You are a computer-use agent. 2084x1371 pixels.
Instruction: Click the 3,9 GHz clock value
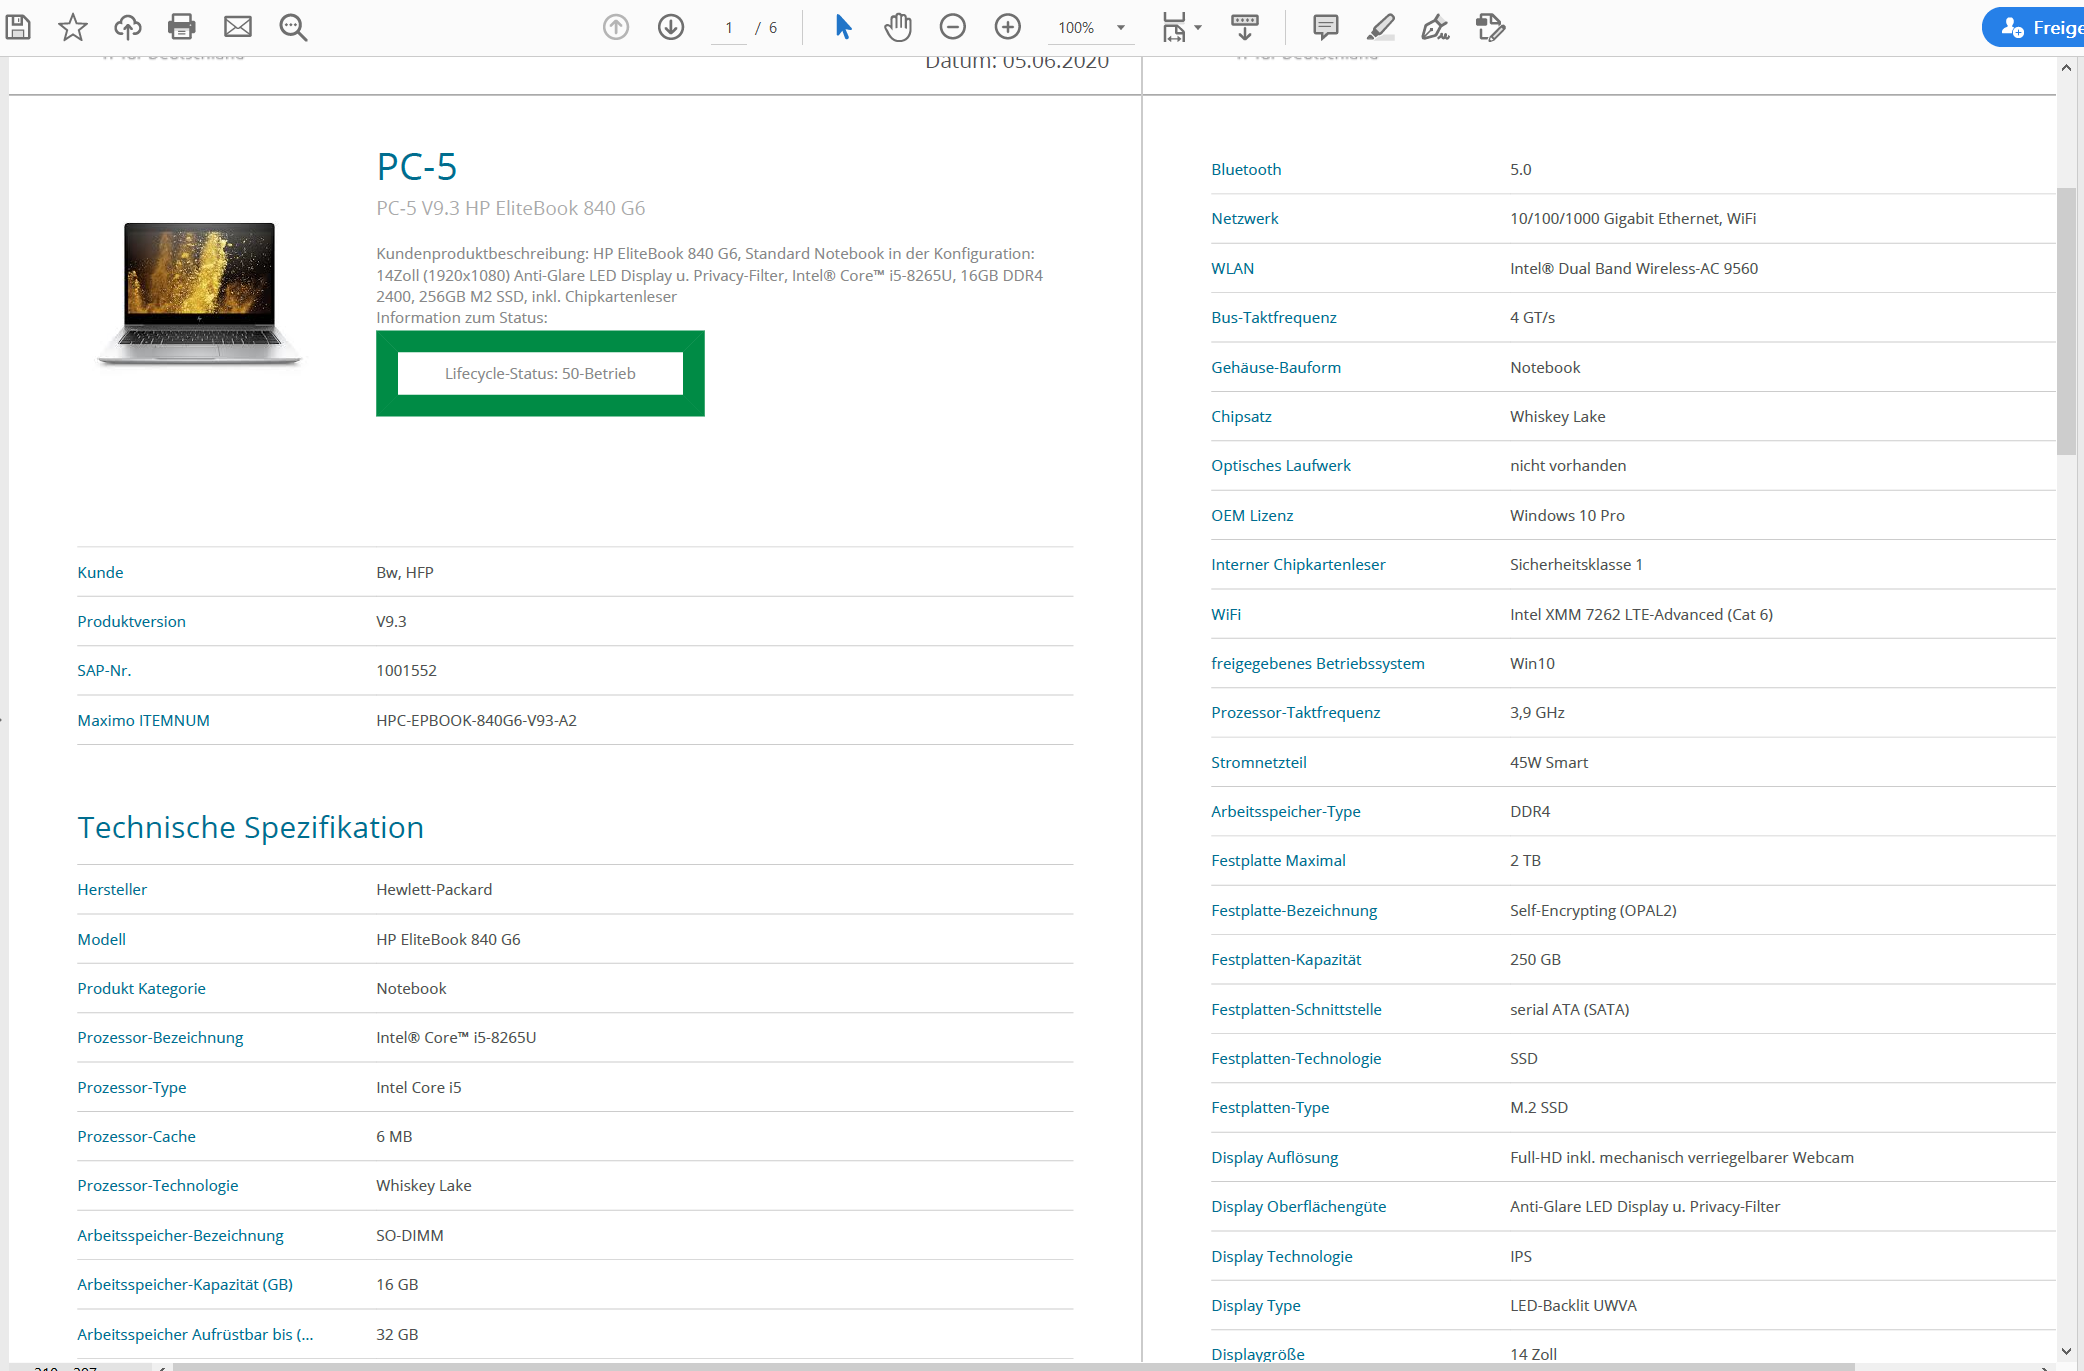point(1537,712)
